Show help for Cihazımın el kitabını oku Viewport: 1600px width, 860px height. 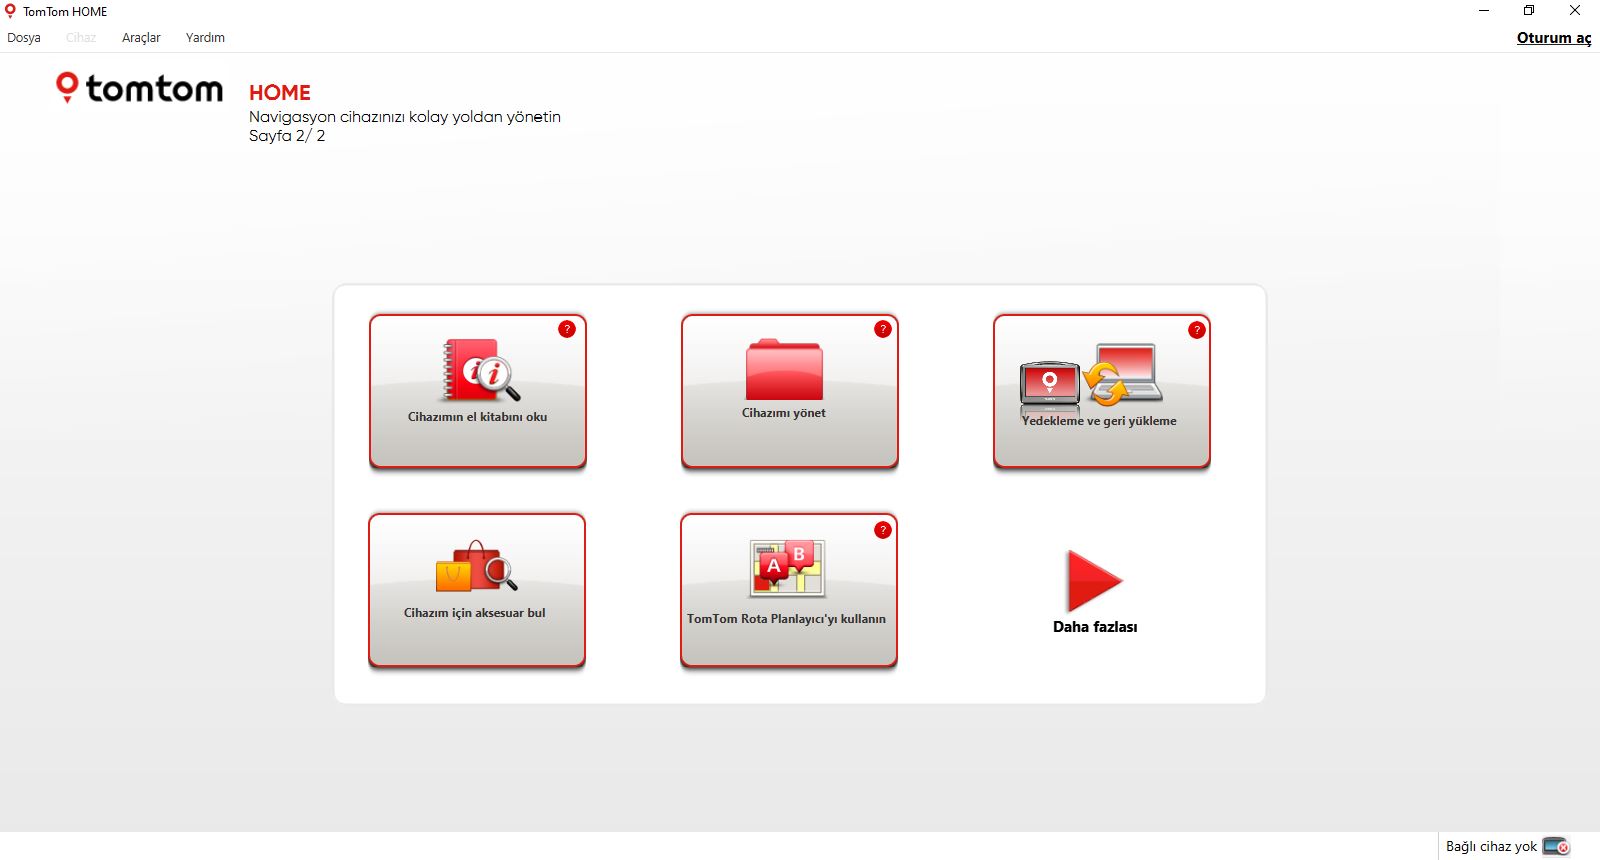(567, 329)
